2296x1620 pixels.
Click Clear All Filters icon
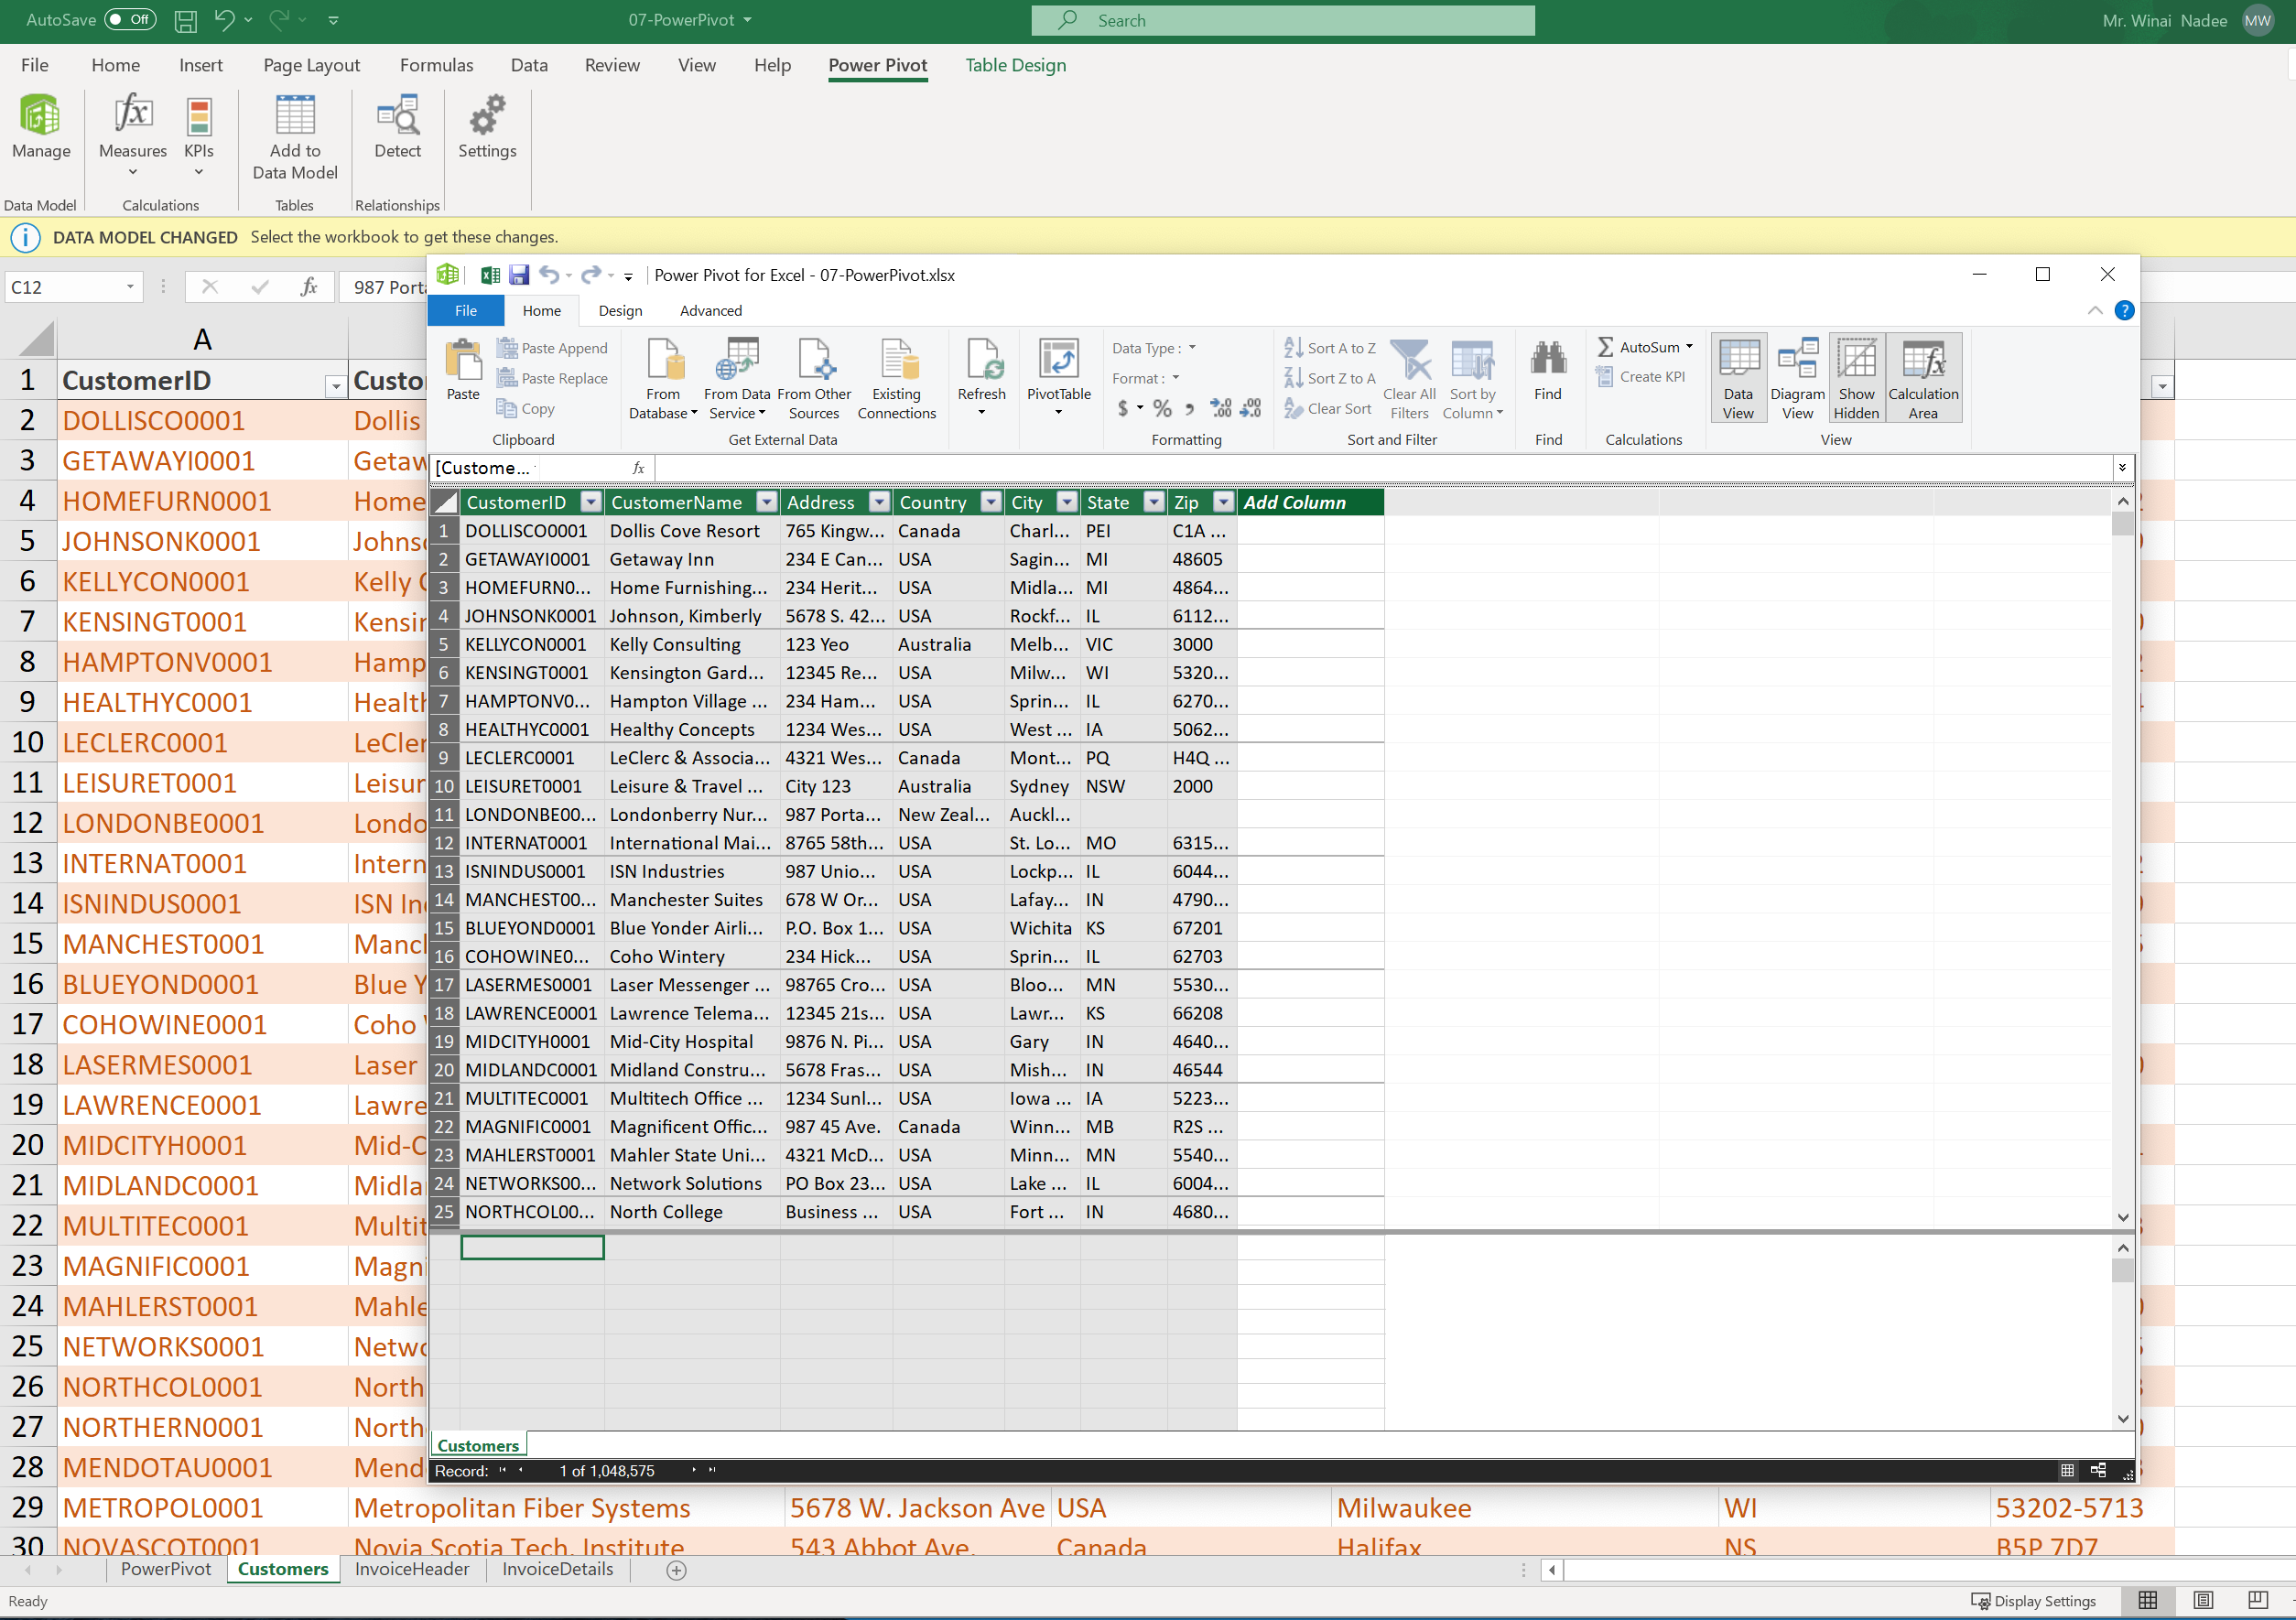click(1410, 379)
